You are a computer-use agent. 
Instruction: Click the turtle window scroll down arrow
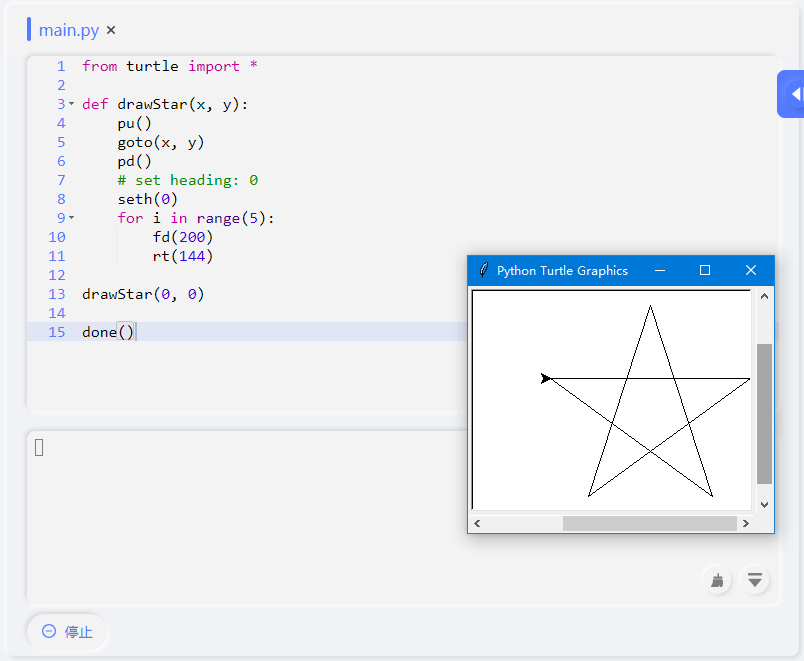(x=764, y=505)
